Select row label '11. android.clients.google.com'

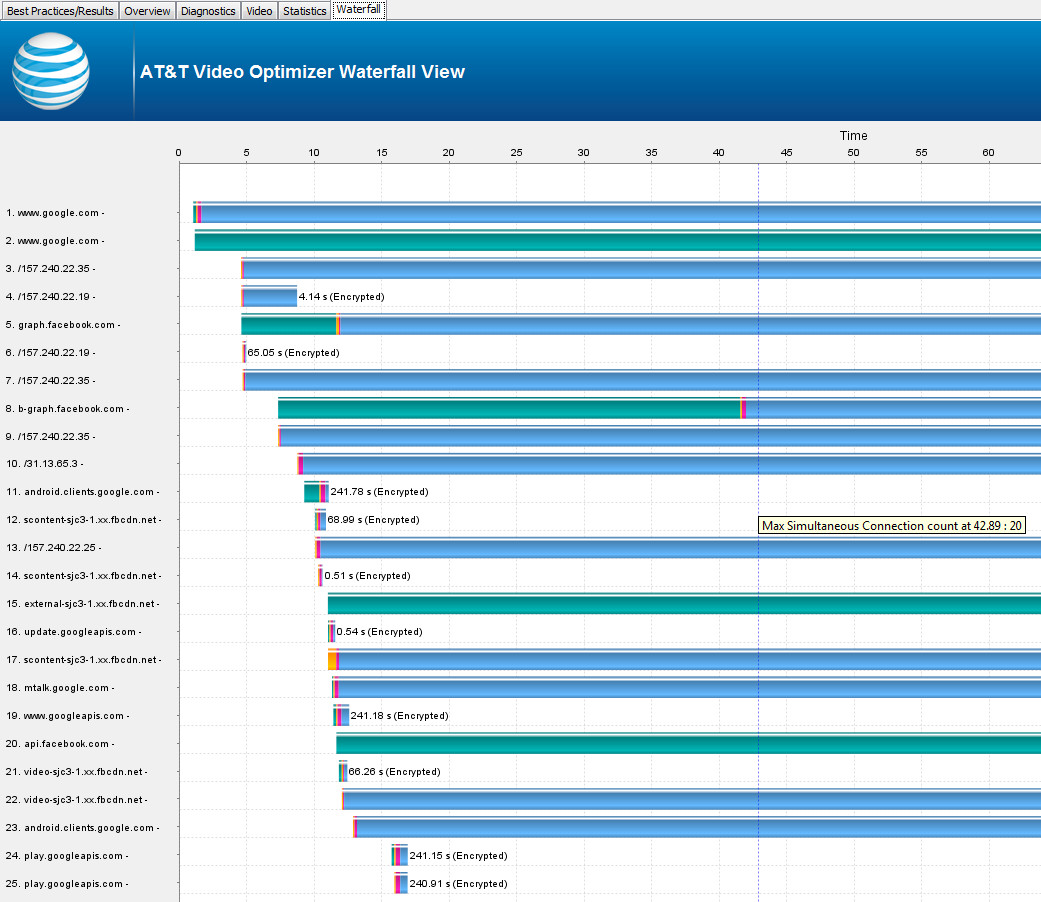[x=83, y=492]
